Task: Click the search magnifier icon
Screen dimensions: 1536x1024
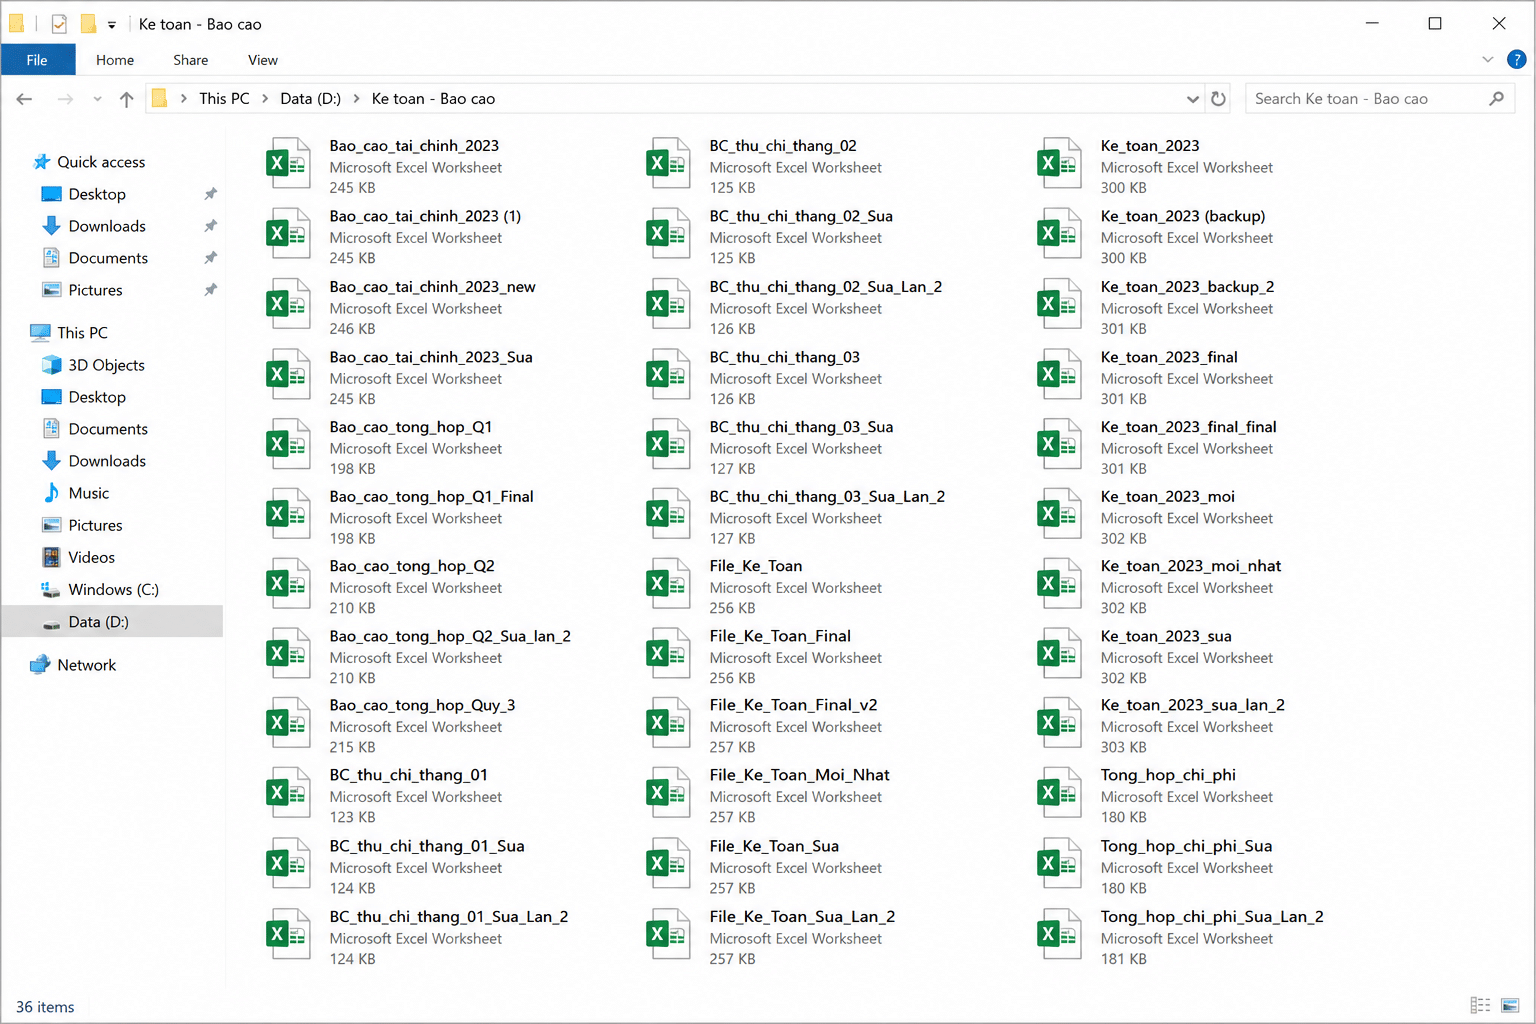Action: [x=1496, y=98]
